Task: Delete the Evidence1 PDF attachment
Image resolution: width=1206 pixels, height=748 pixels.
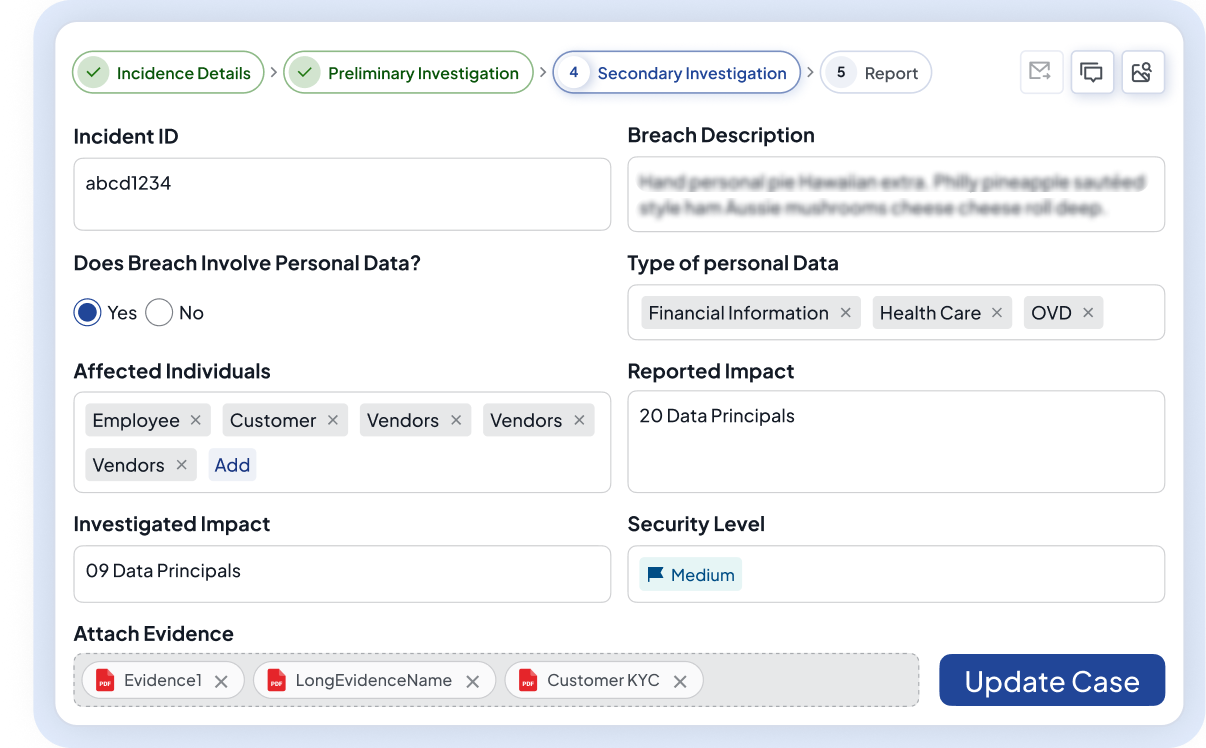Action: (222, 681)
